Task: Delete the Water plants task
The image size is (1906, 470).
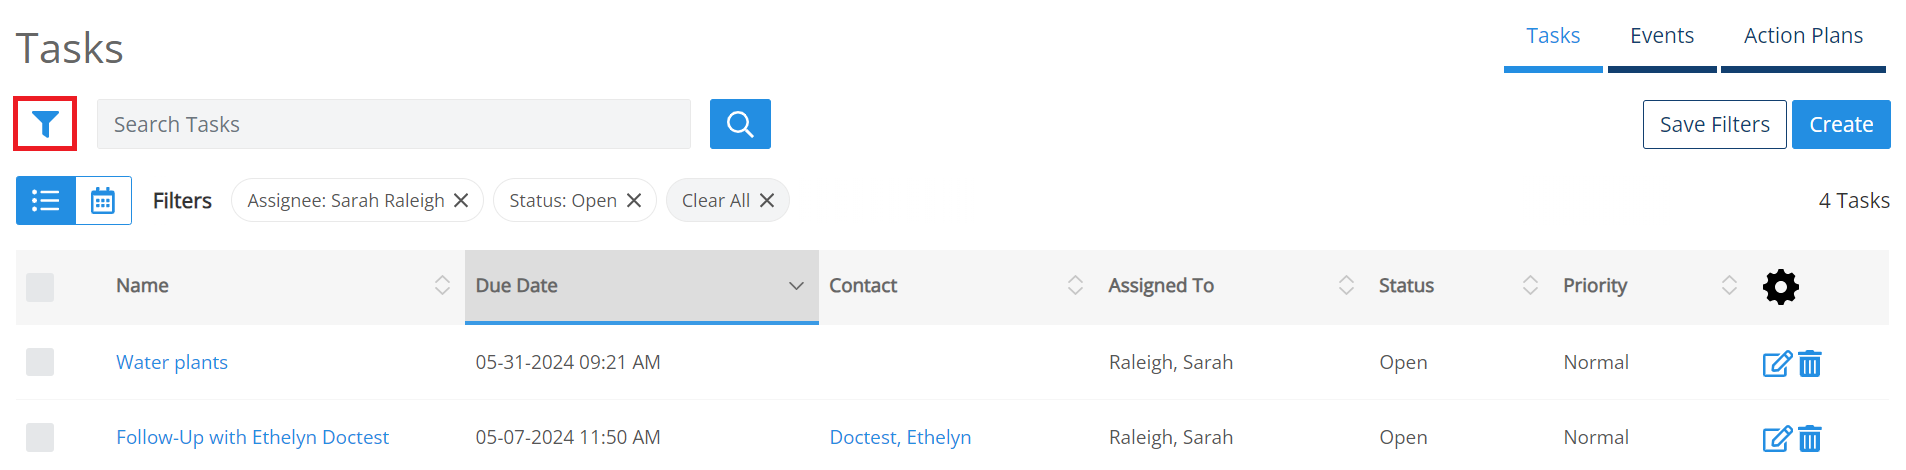Action: pyautogui.click(x=1810, y=363)
